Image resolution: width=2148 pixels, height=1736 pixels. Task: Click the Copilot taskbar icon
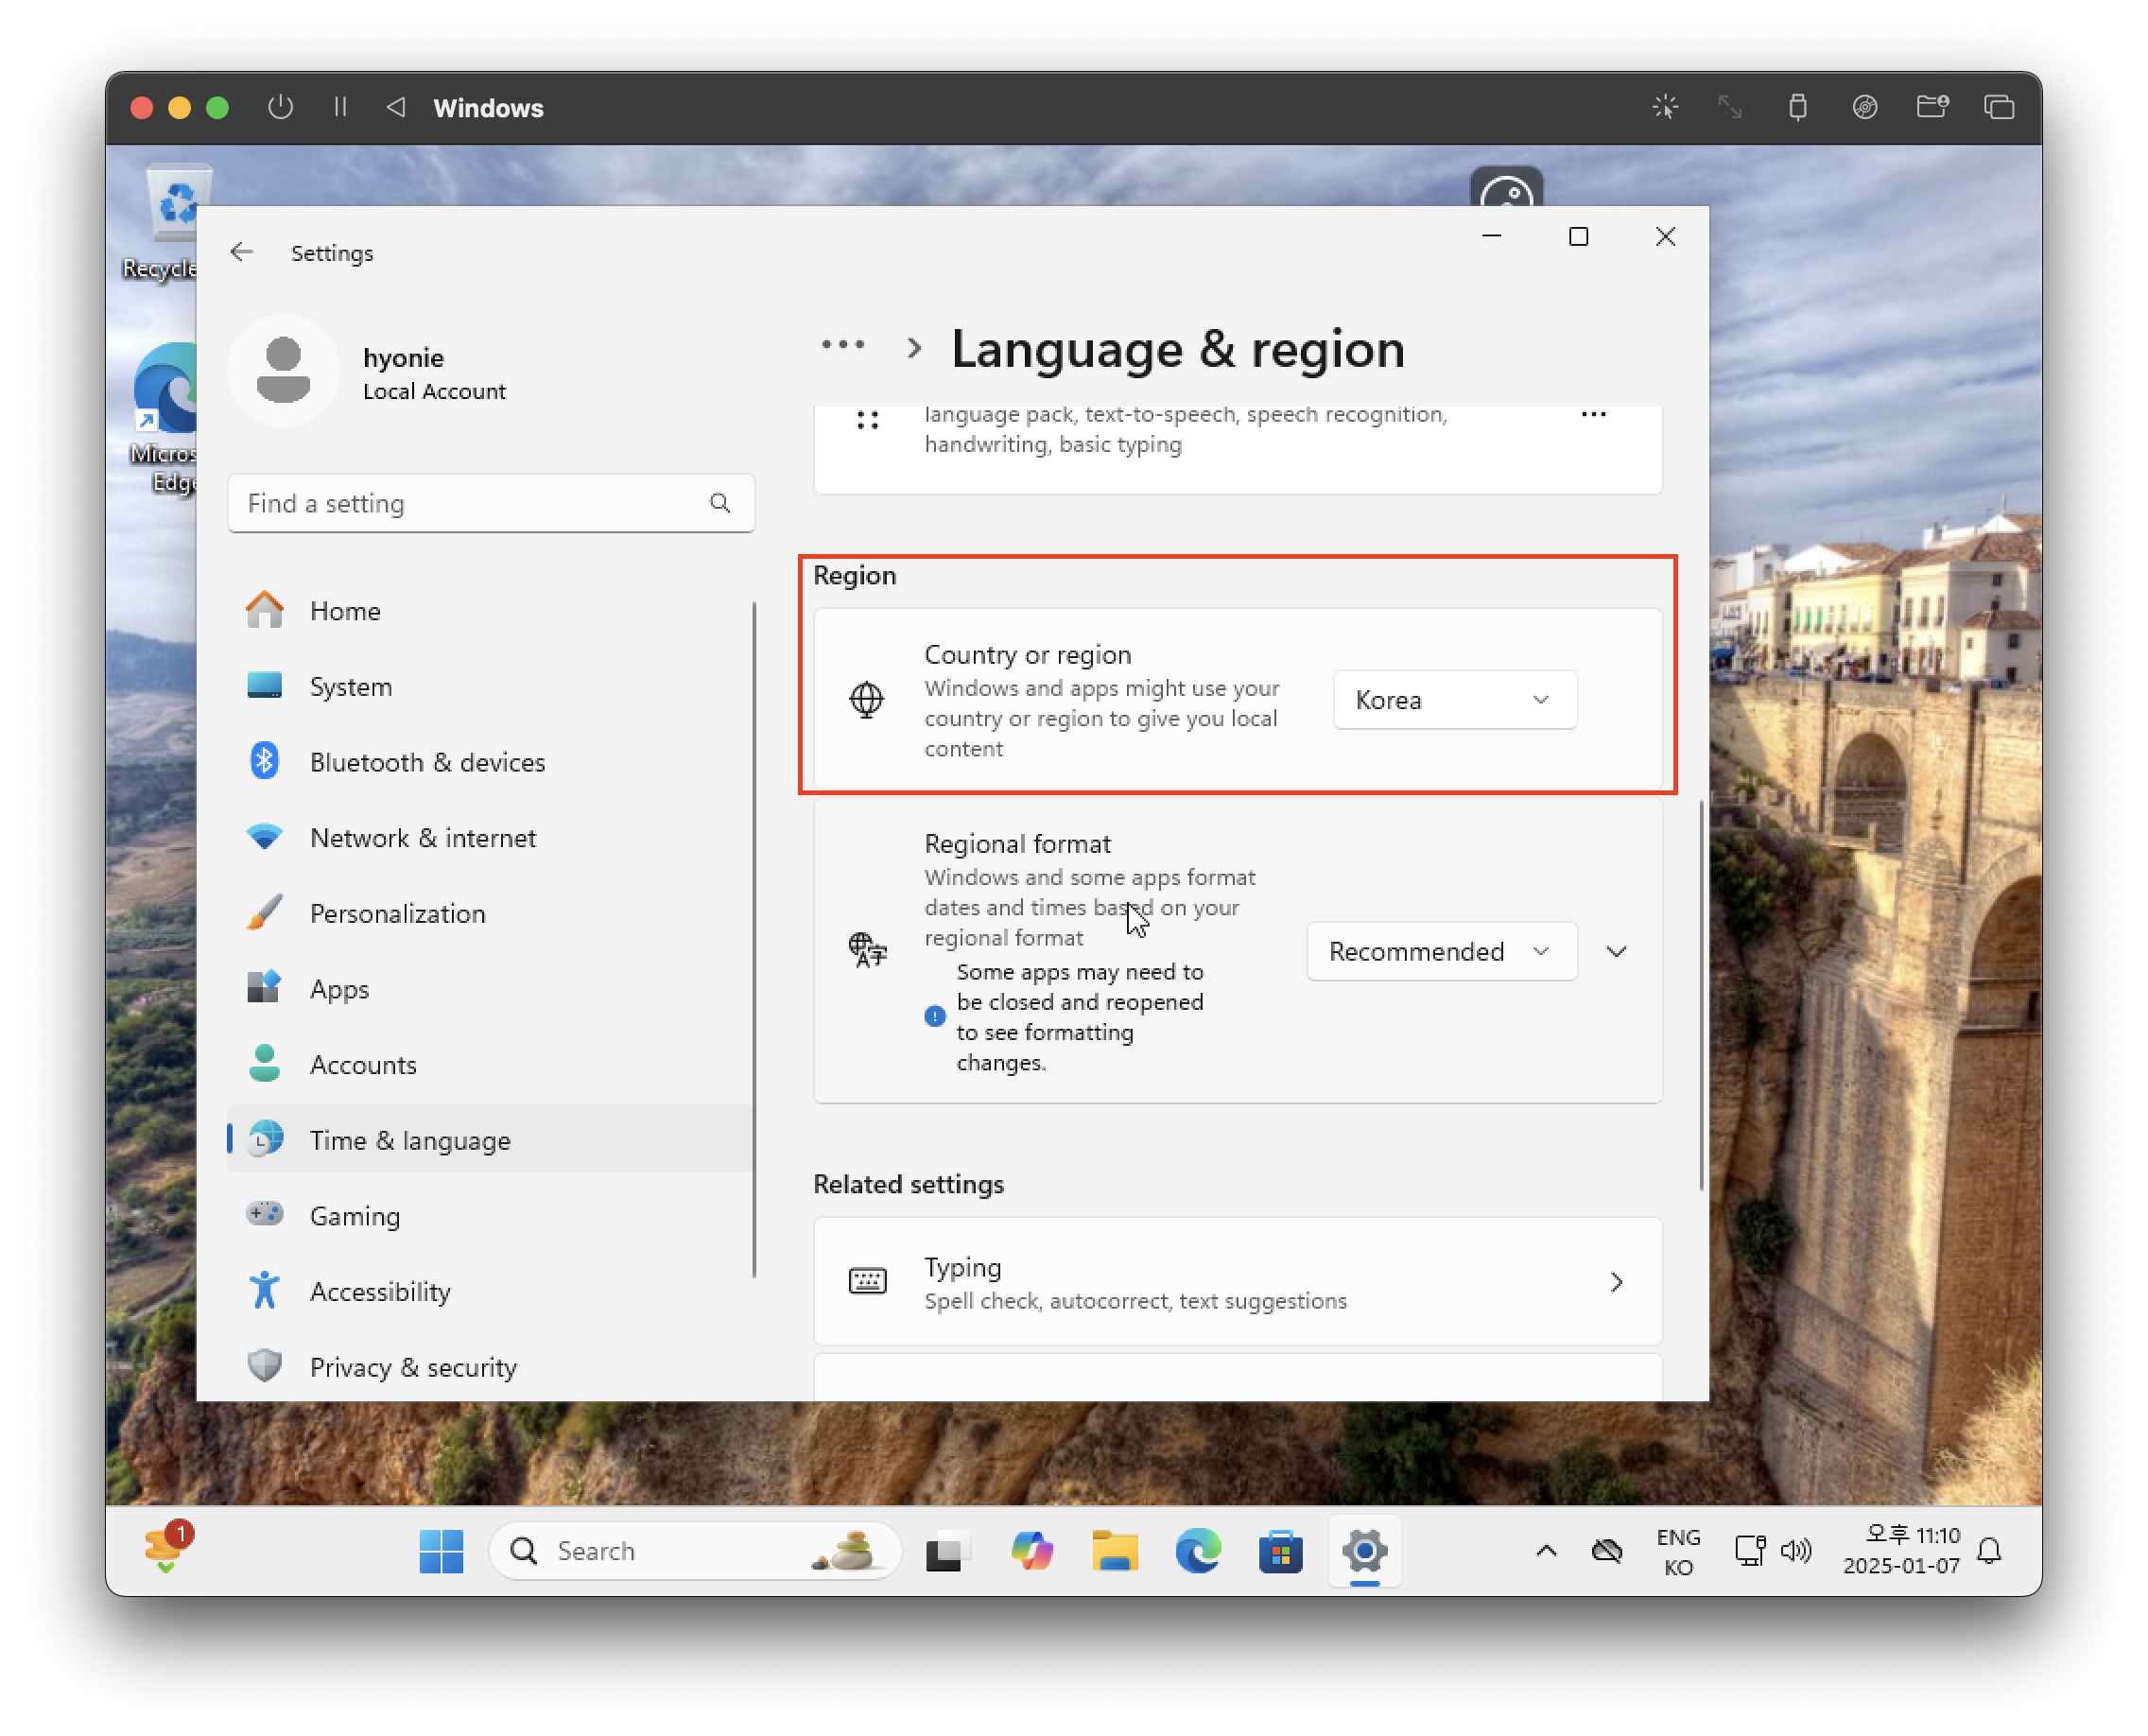click(x=1031, y=1551)
